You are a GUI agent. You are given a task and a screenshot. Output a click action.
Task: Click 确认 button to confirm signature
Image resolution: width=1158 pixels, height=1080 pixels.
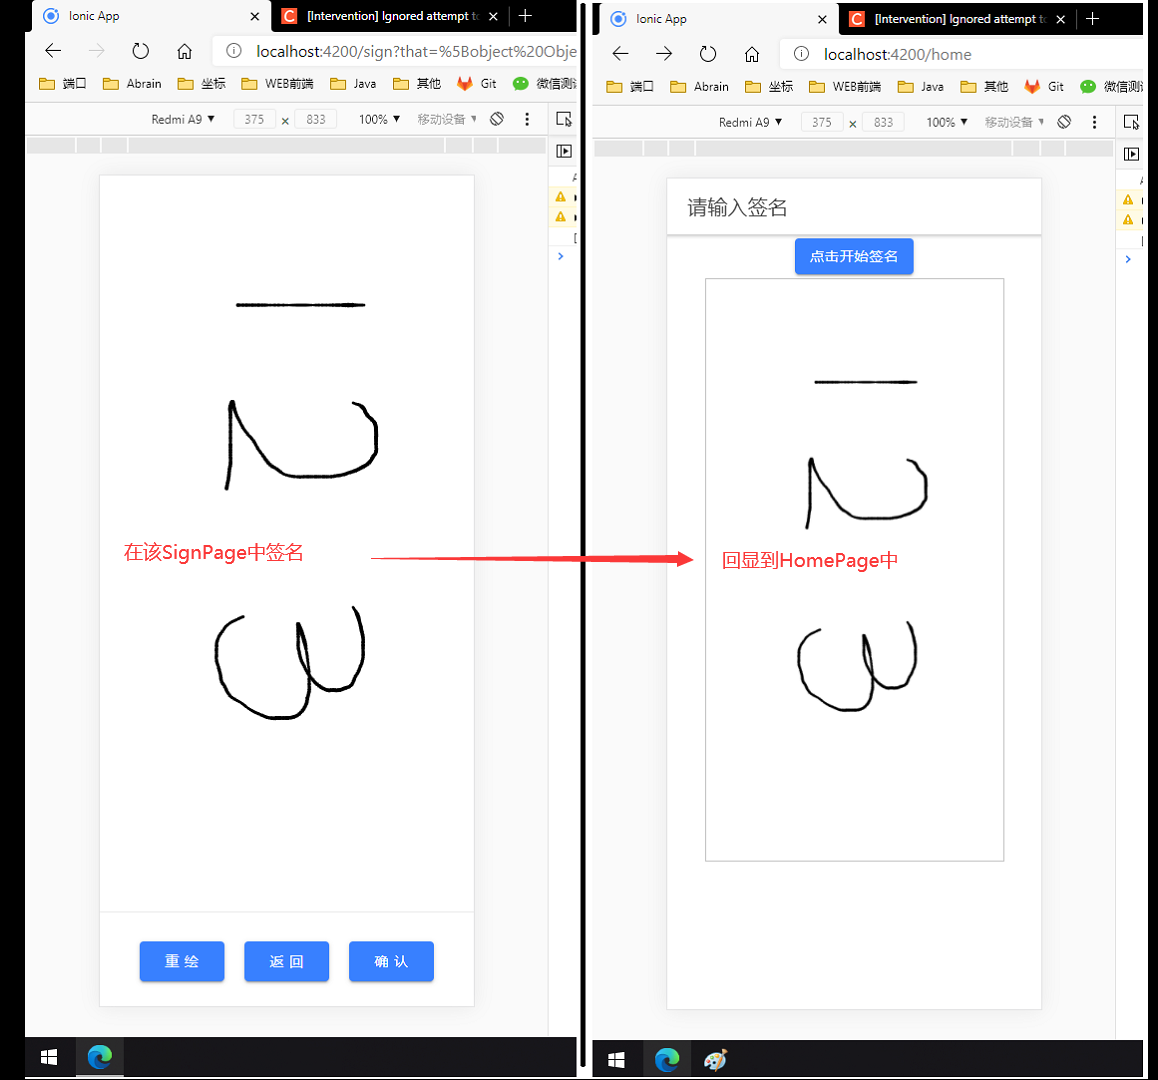(x=391, y=961)
